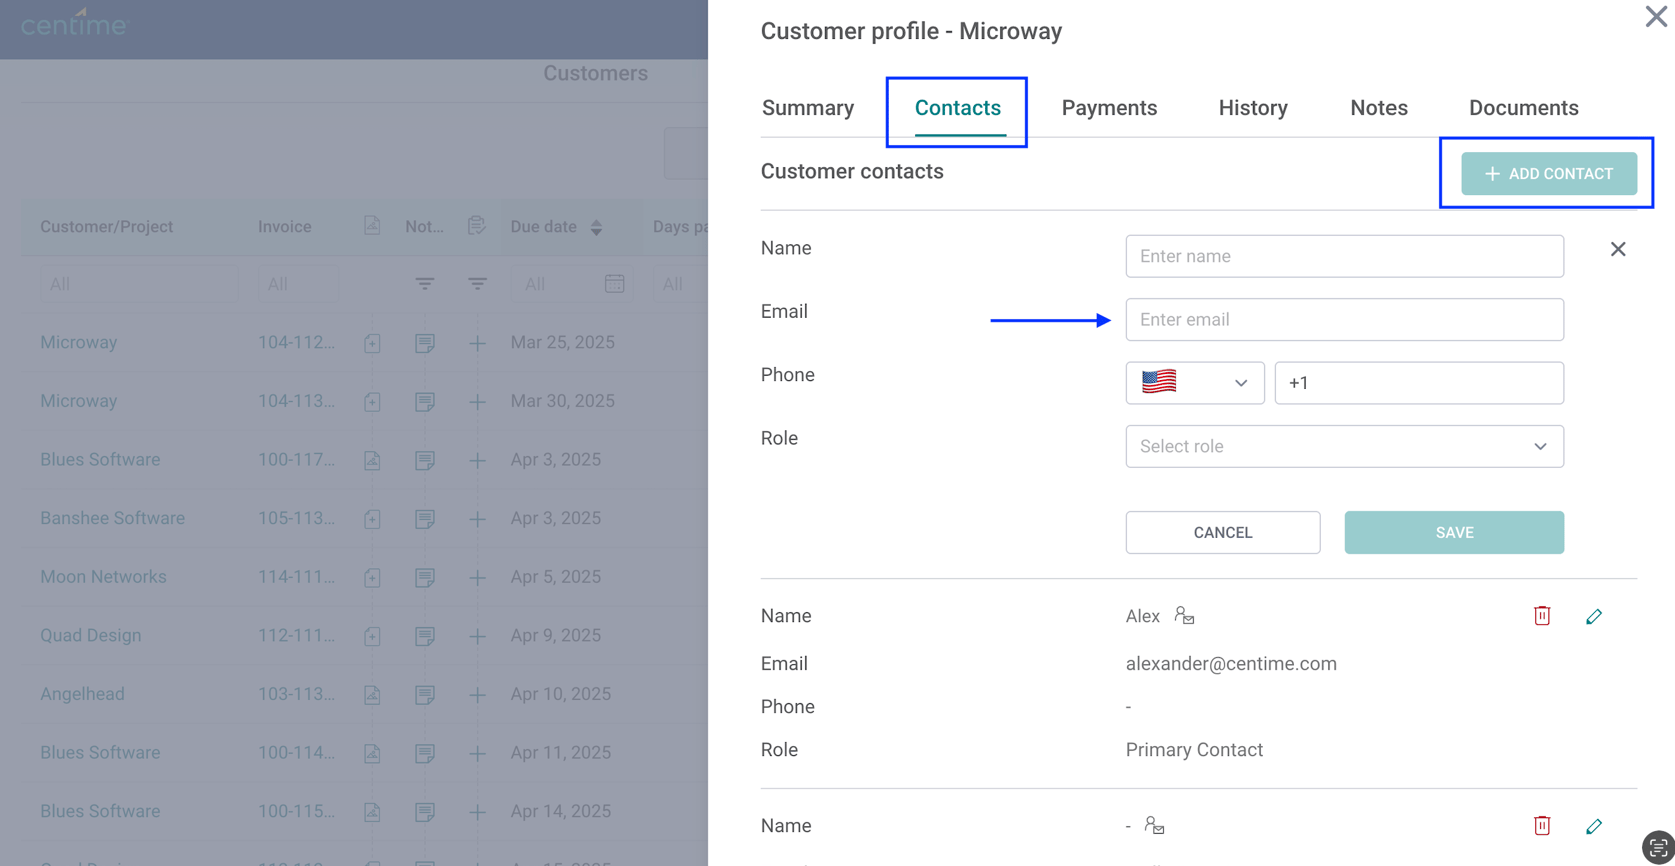
Task: Click plus icon in Banshee Software row
Action: coord(478,519)
